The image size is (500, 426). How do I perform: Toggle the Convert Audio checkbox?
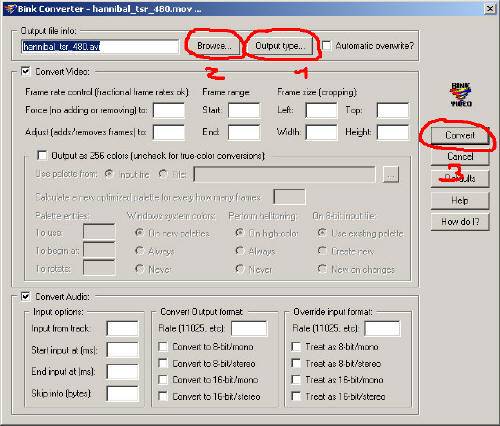(25, 296)
